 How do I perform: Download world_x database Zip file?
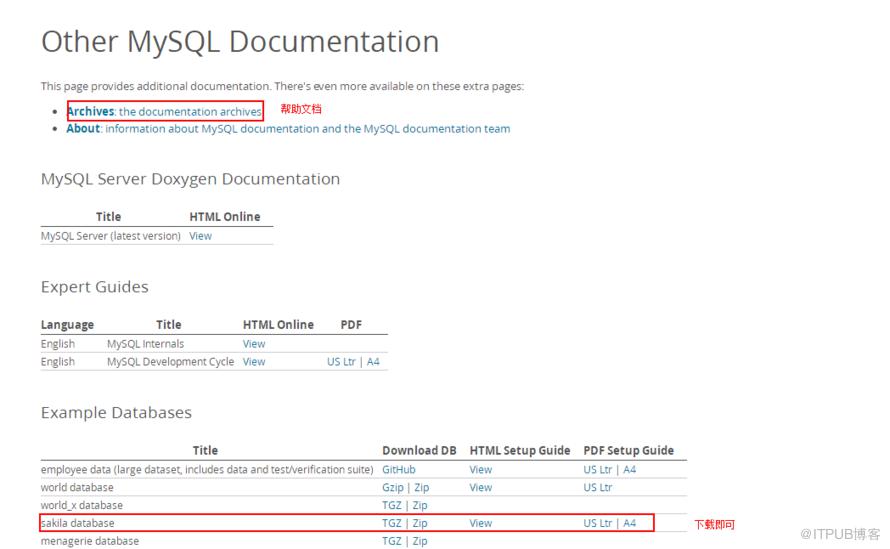tap(419, 506)
